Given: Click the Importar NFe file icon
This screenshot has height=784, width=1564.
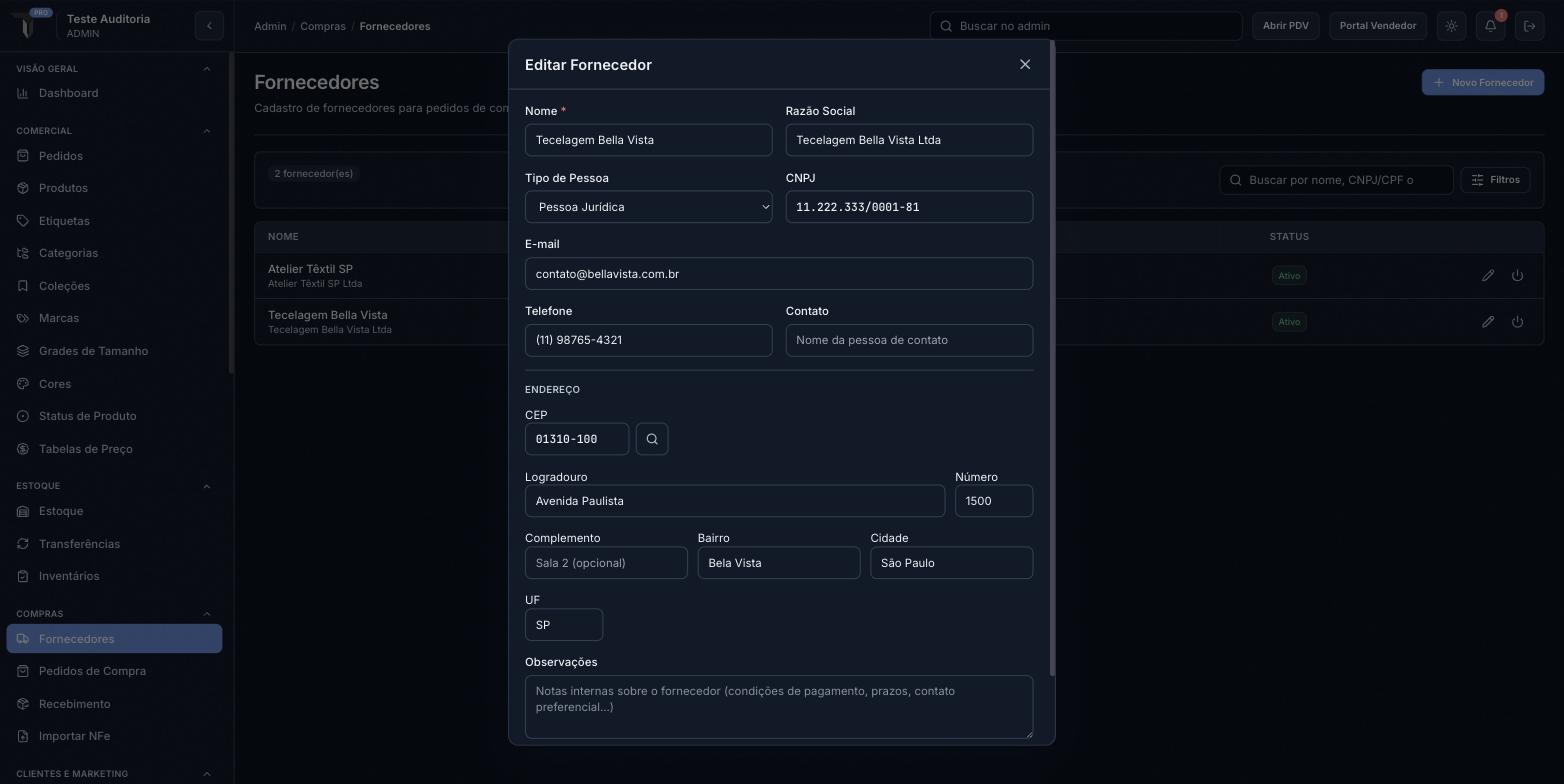Looking at the screenshot, I should point(23,736).
